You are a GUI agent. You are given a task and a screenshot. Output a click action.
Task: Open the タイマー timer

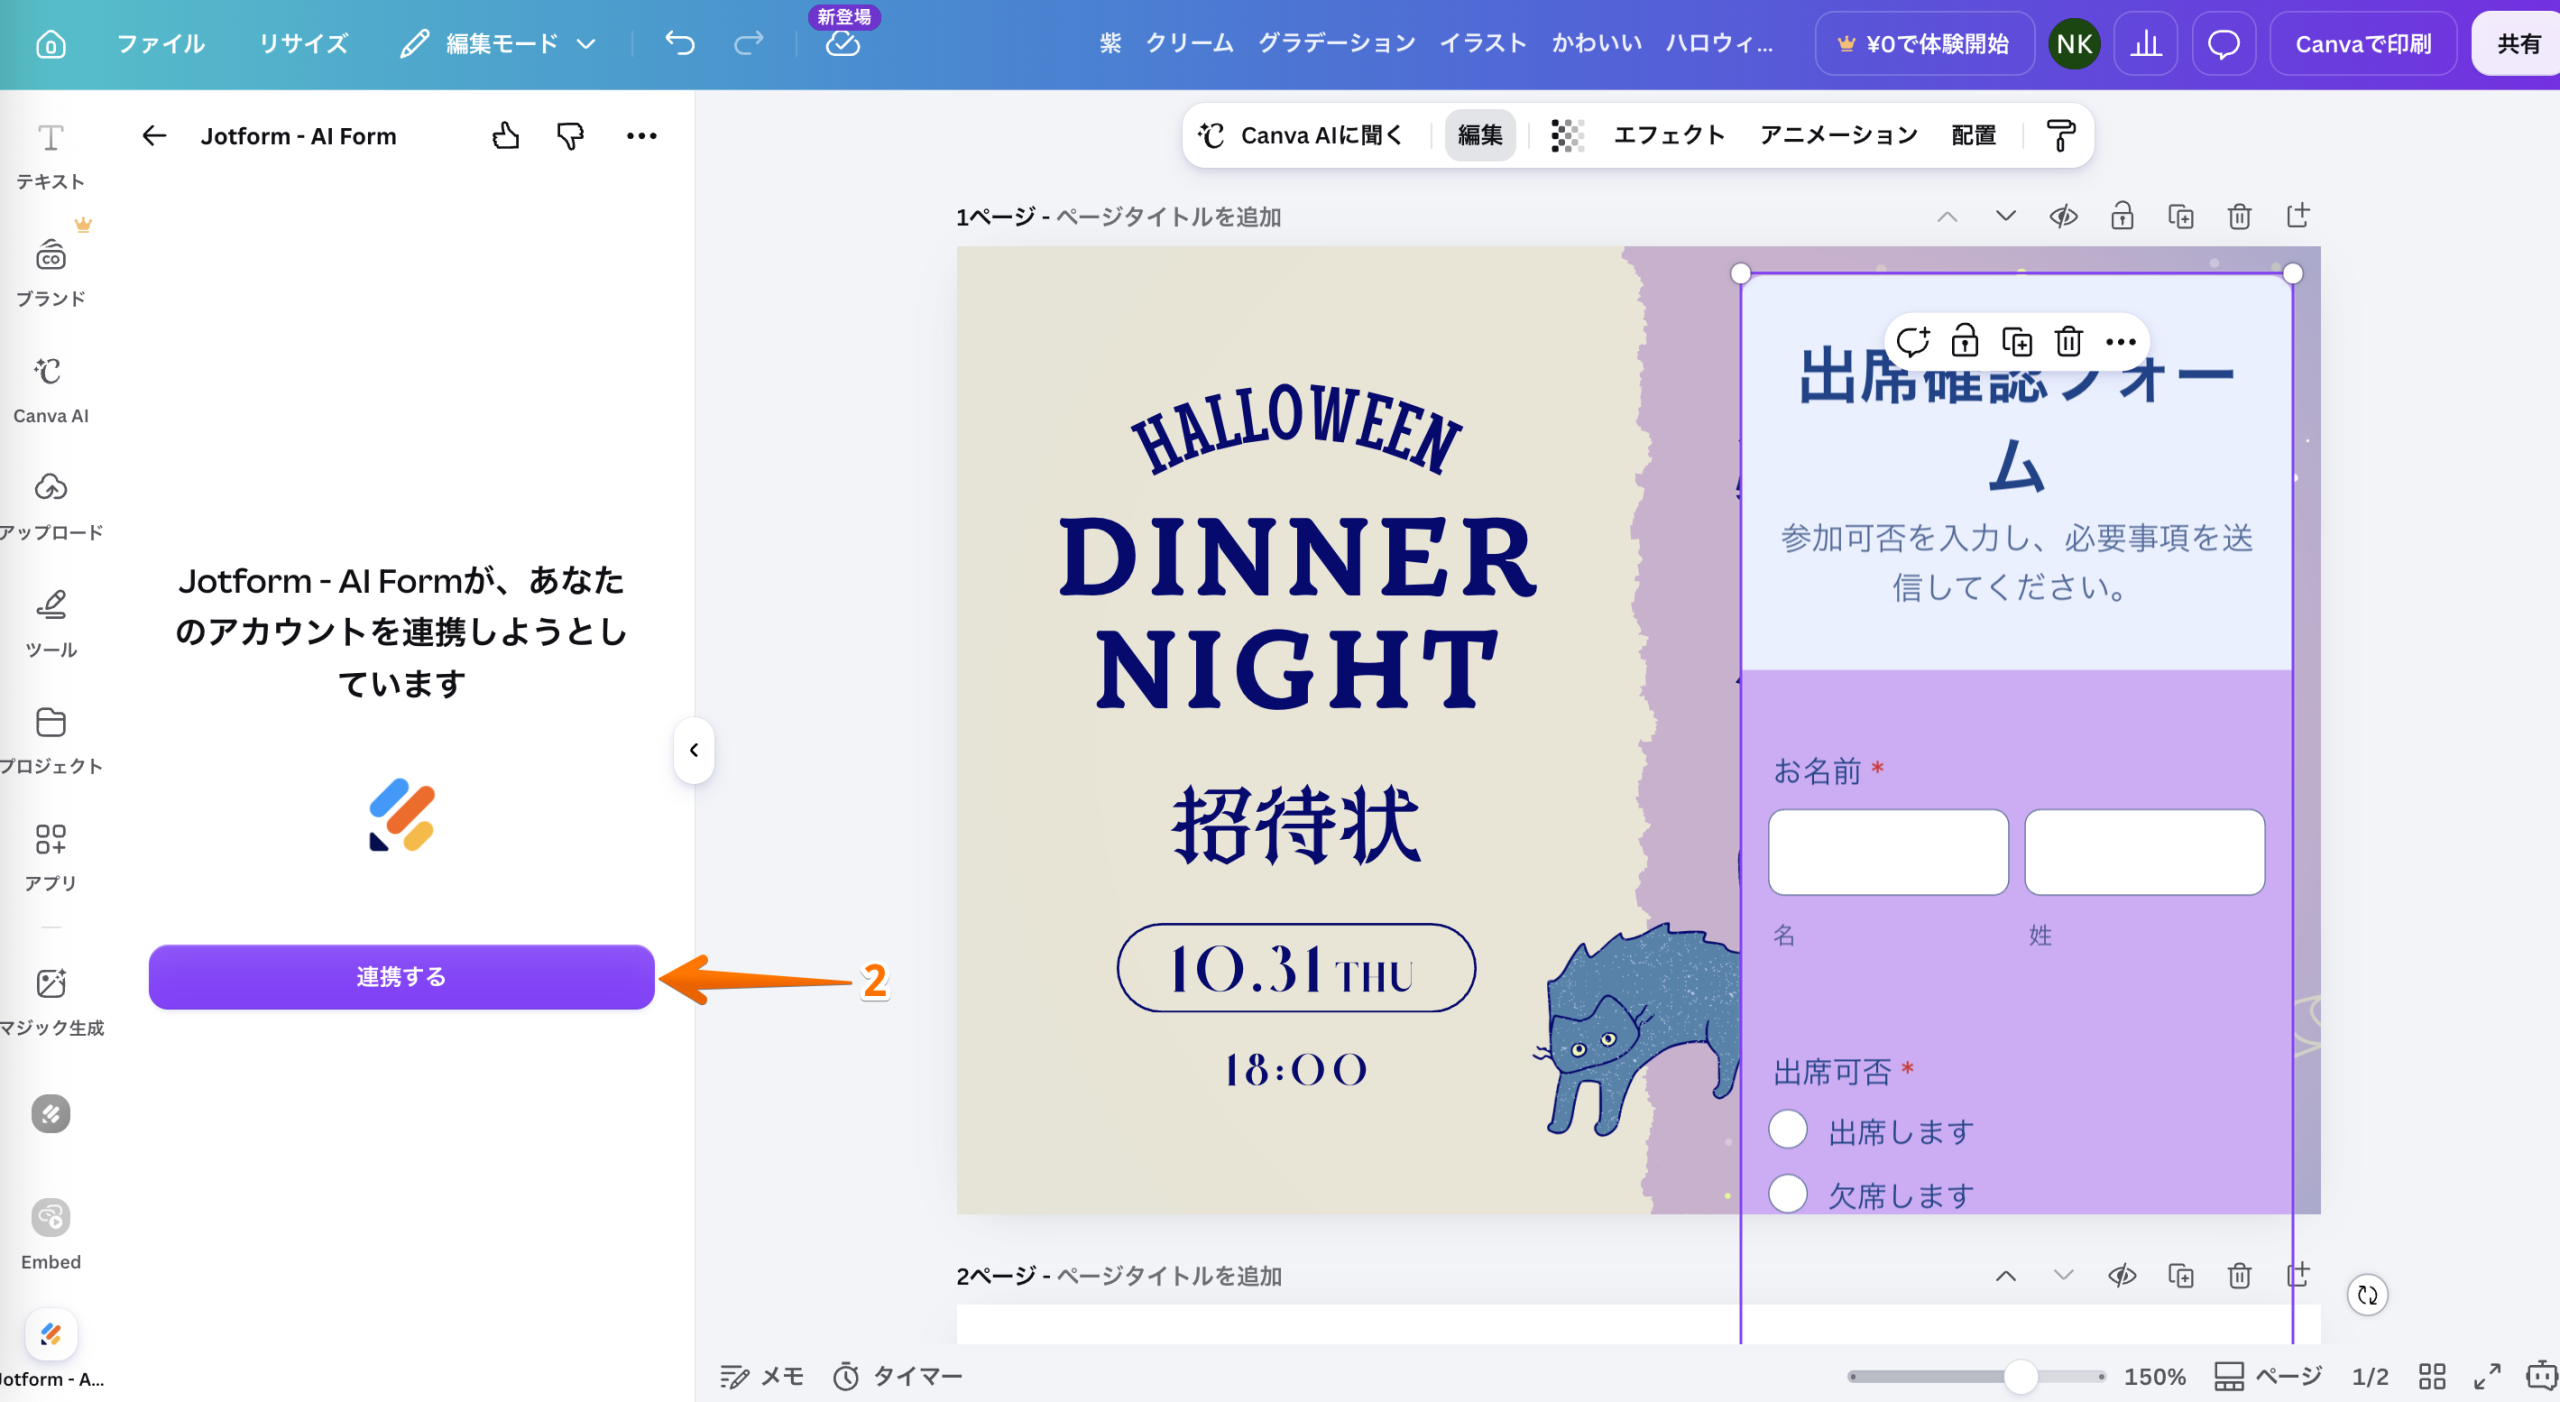(x=897, y=1377)
